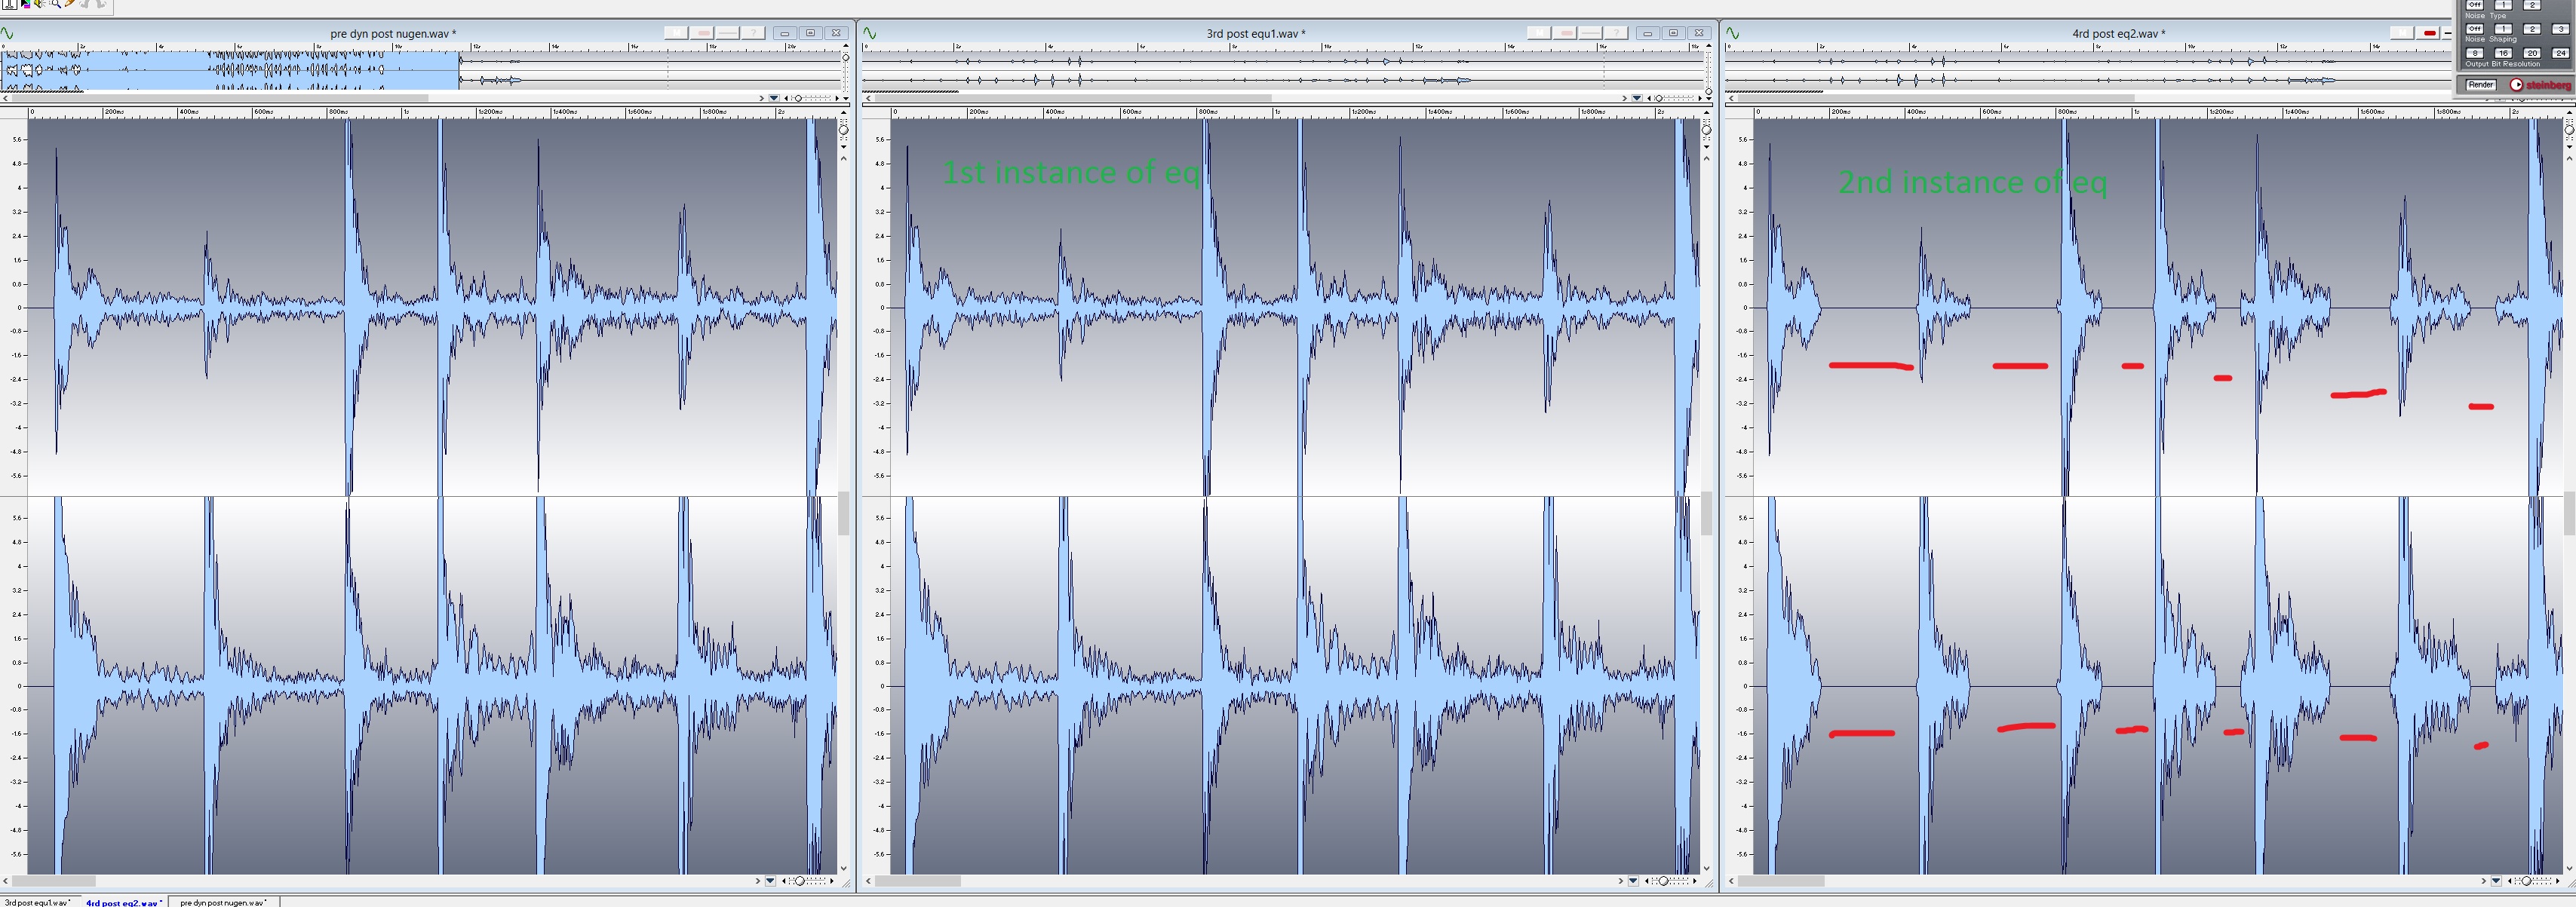Click the M button in 3rd post equ1 window
Viewport: 2576px width, 907px height.
click(1540, 33)
